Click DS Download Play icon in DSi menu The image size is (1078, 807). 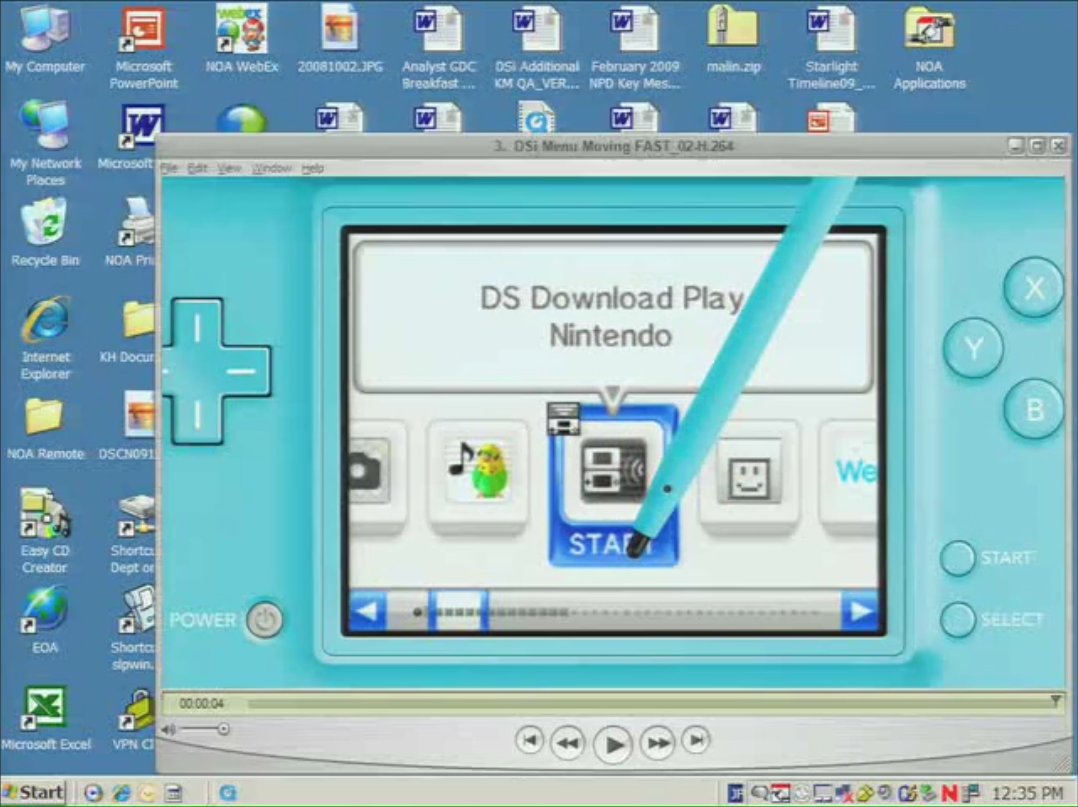(613, 472)
